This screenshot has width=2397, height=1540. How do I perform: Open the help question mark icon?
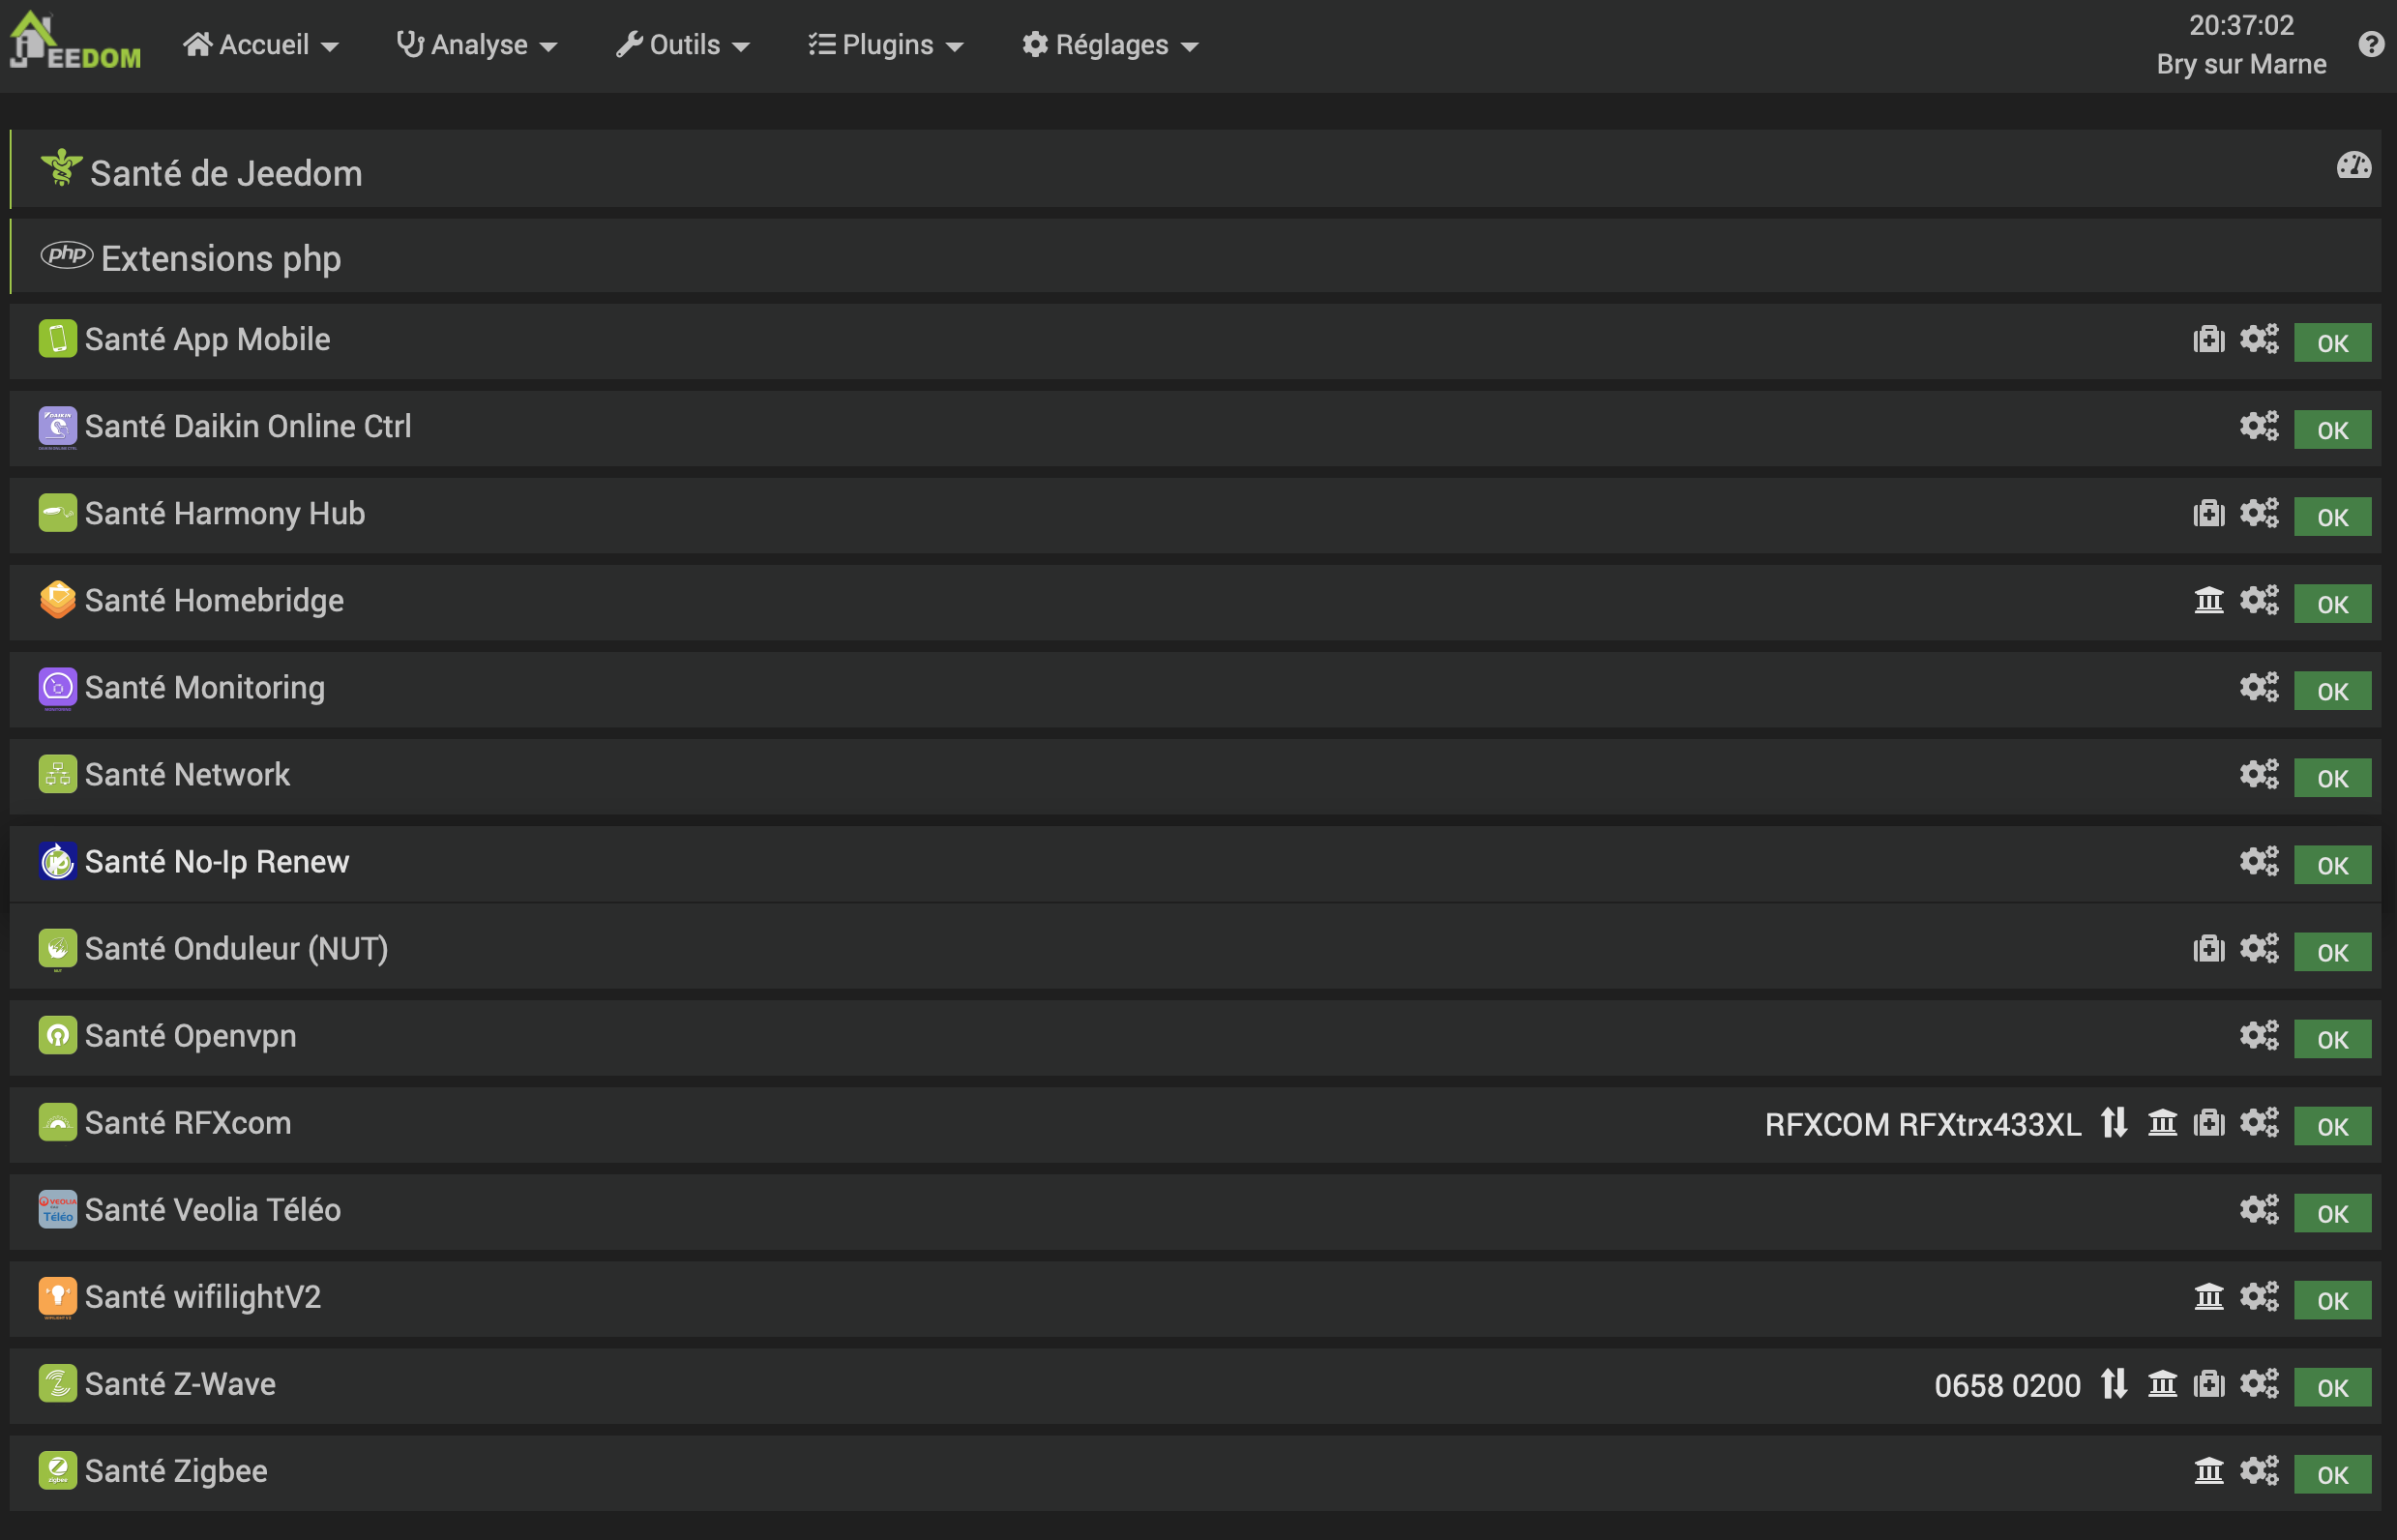(x=2370, y=44)
